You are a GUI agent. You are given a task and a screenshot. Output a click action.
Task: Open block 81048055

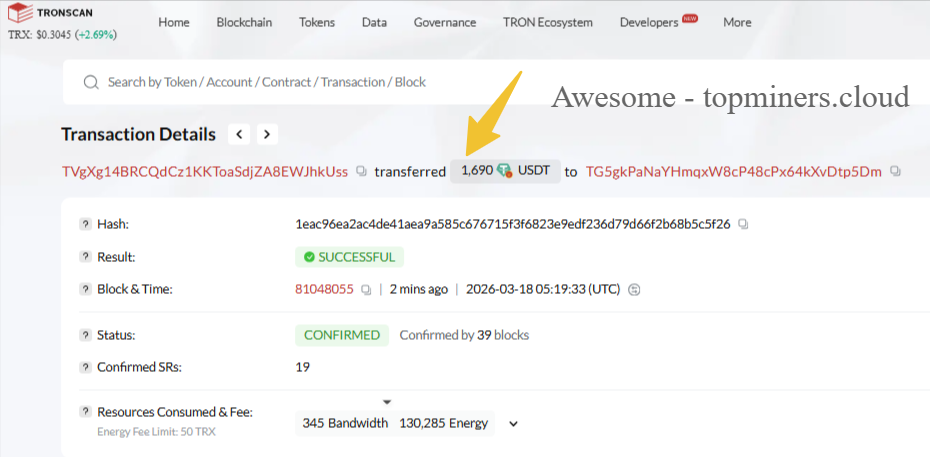[x=324, y=290]
